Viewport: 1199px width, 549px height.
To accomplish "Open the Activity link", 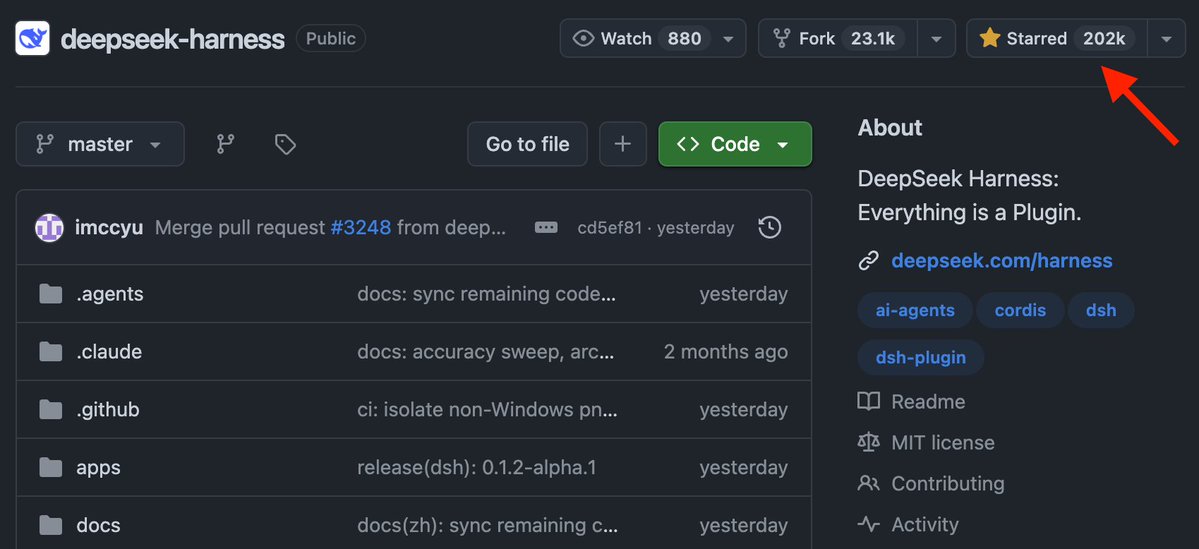I will (924, 525).
